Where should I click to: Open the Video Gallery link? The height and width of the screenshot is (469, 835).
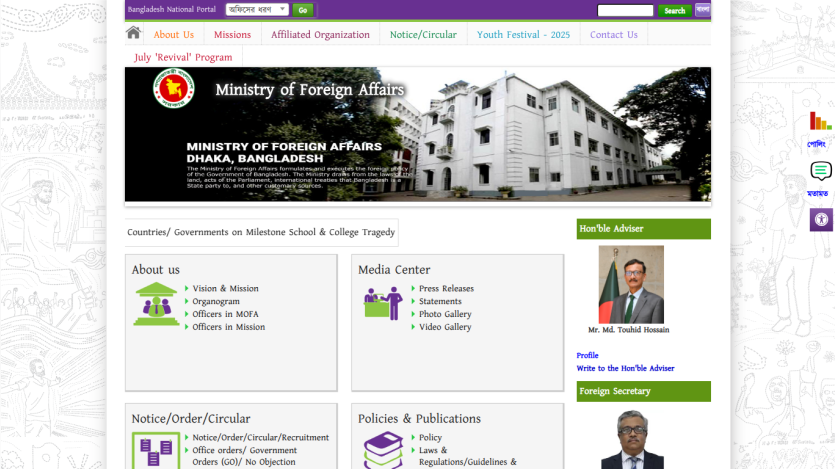pos(445,327)
